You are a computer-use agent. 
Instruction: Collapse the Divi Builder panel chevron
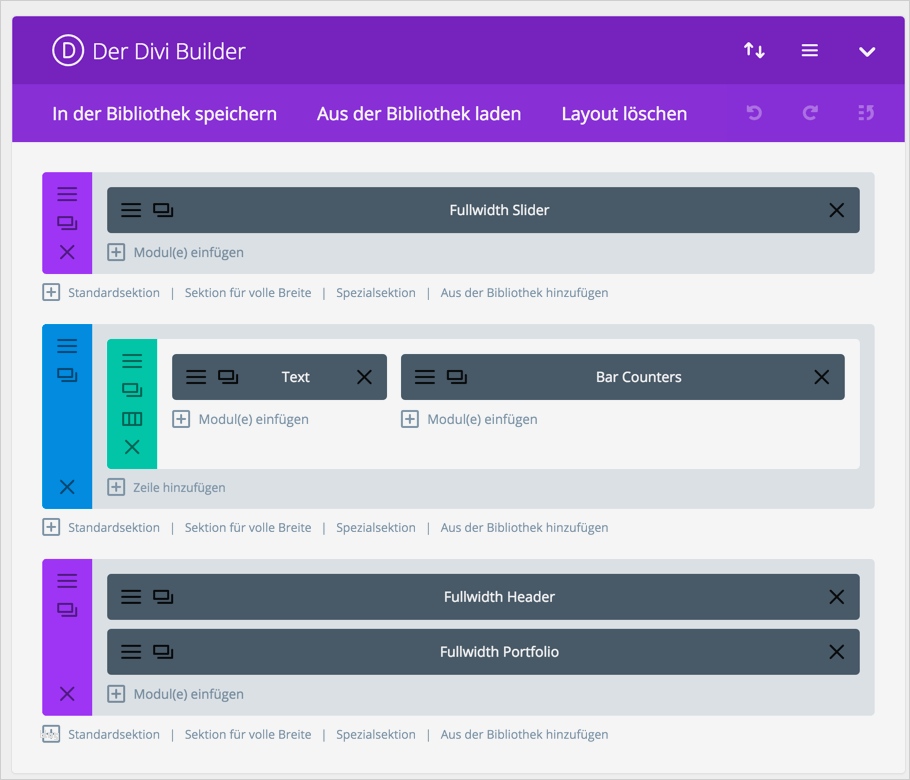(866, 52)
